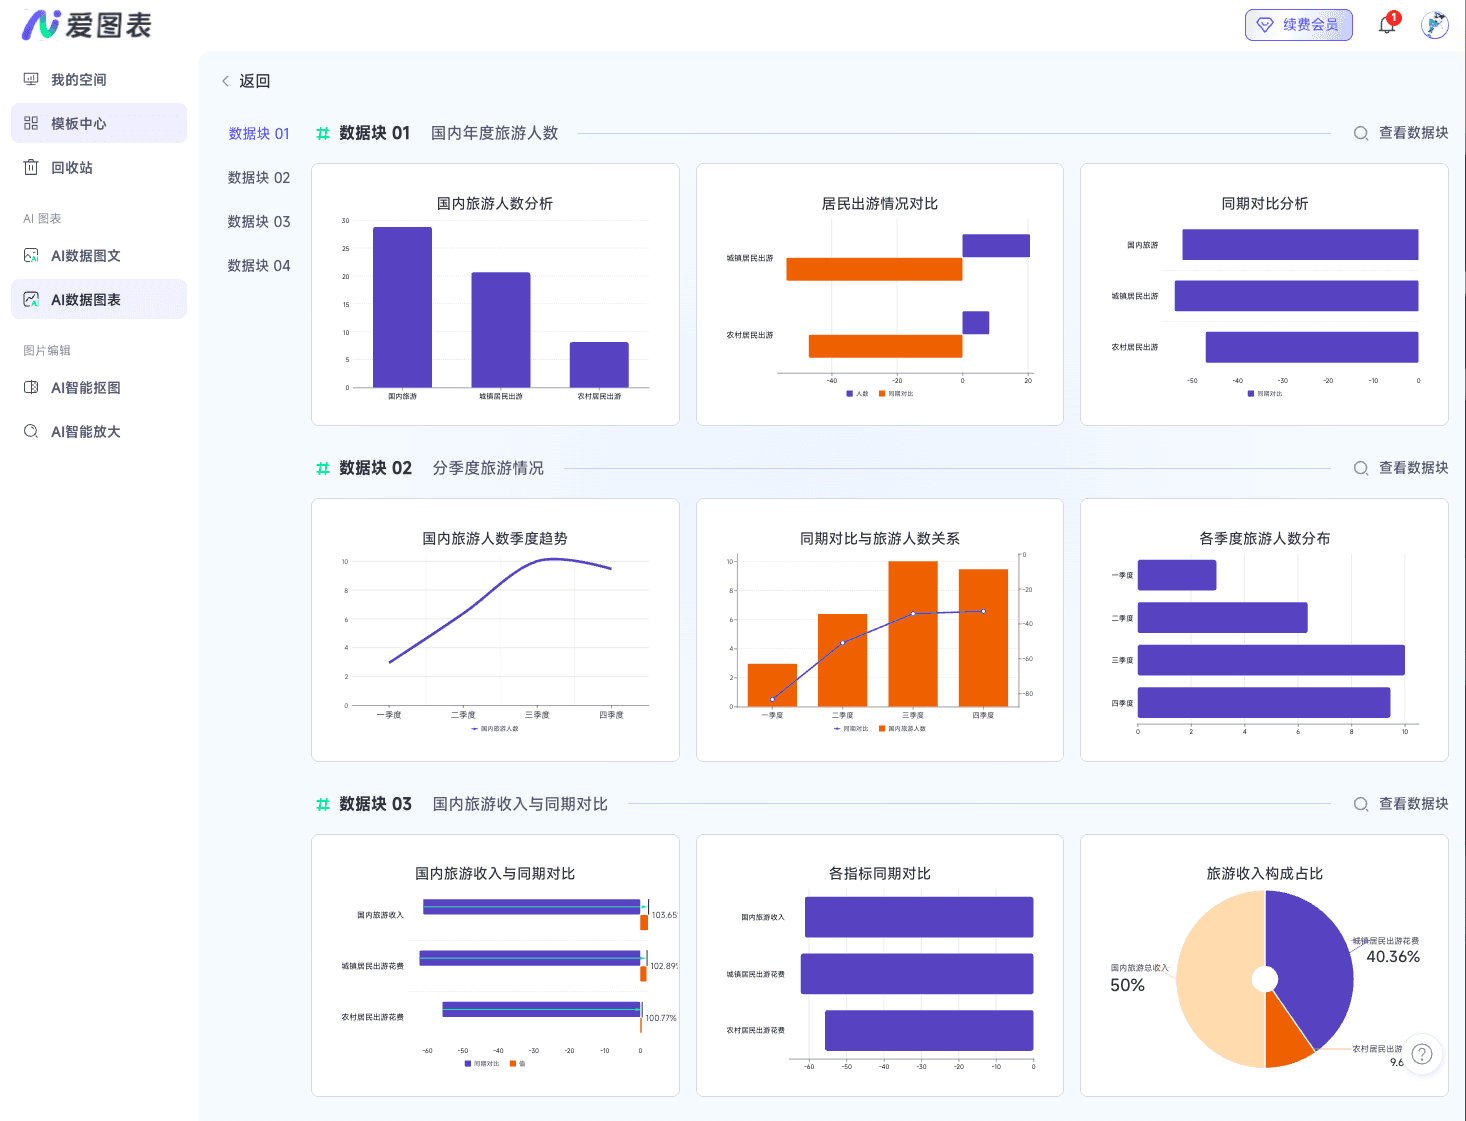Viewport: 1466px width, 1121px height.
Task: Go to 我的空间
Action: [x=99, y=79]
